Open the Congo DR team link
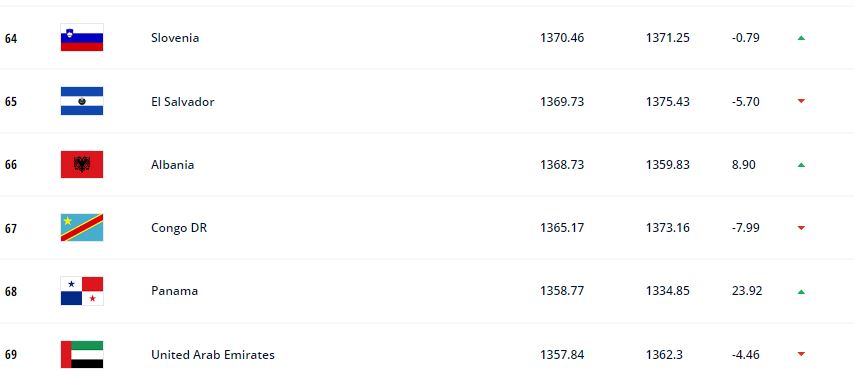The image size is (854, 385). pyautogui.click(x=179, y=228)
